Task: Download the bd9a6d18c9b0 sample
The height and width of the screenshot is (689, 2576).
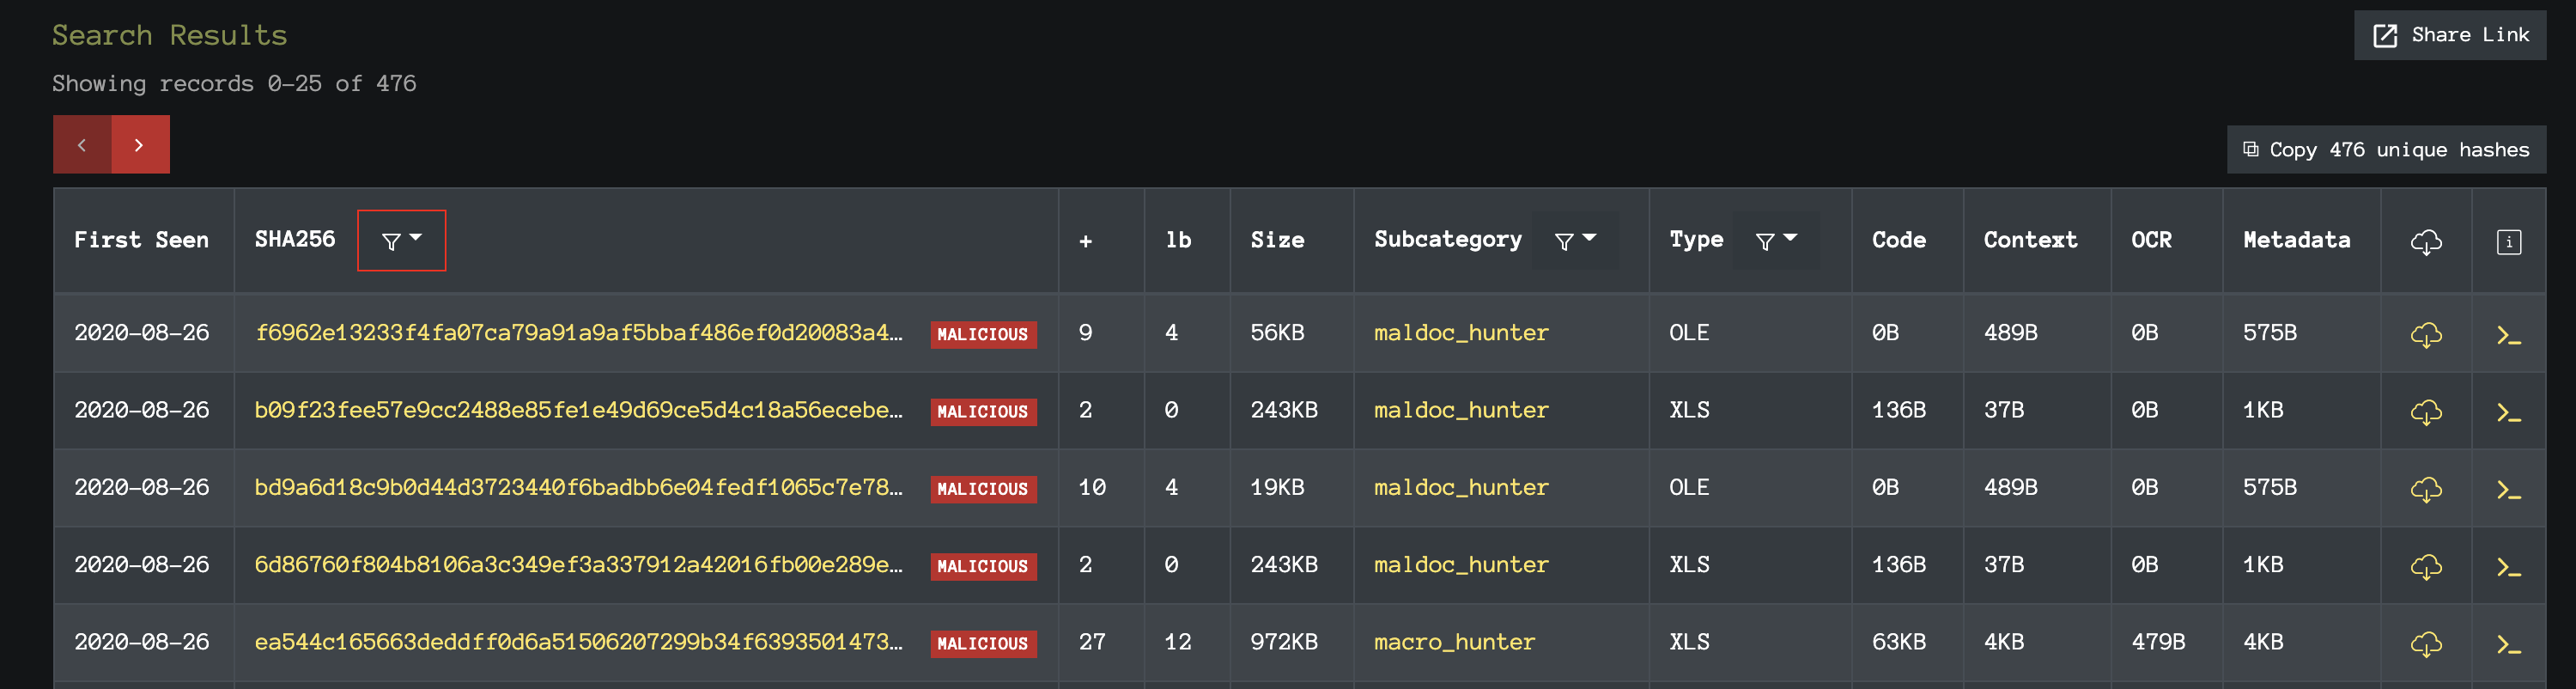Action: (2426, 489)
